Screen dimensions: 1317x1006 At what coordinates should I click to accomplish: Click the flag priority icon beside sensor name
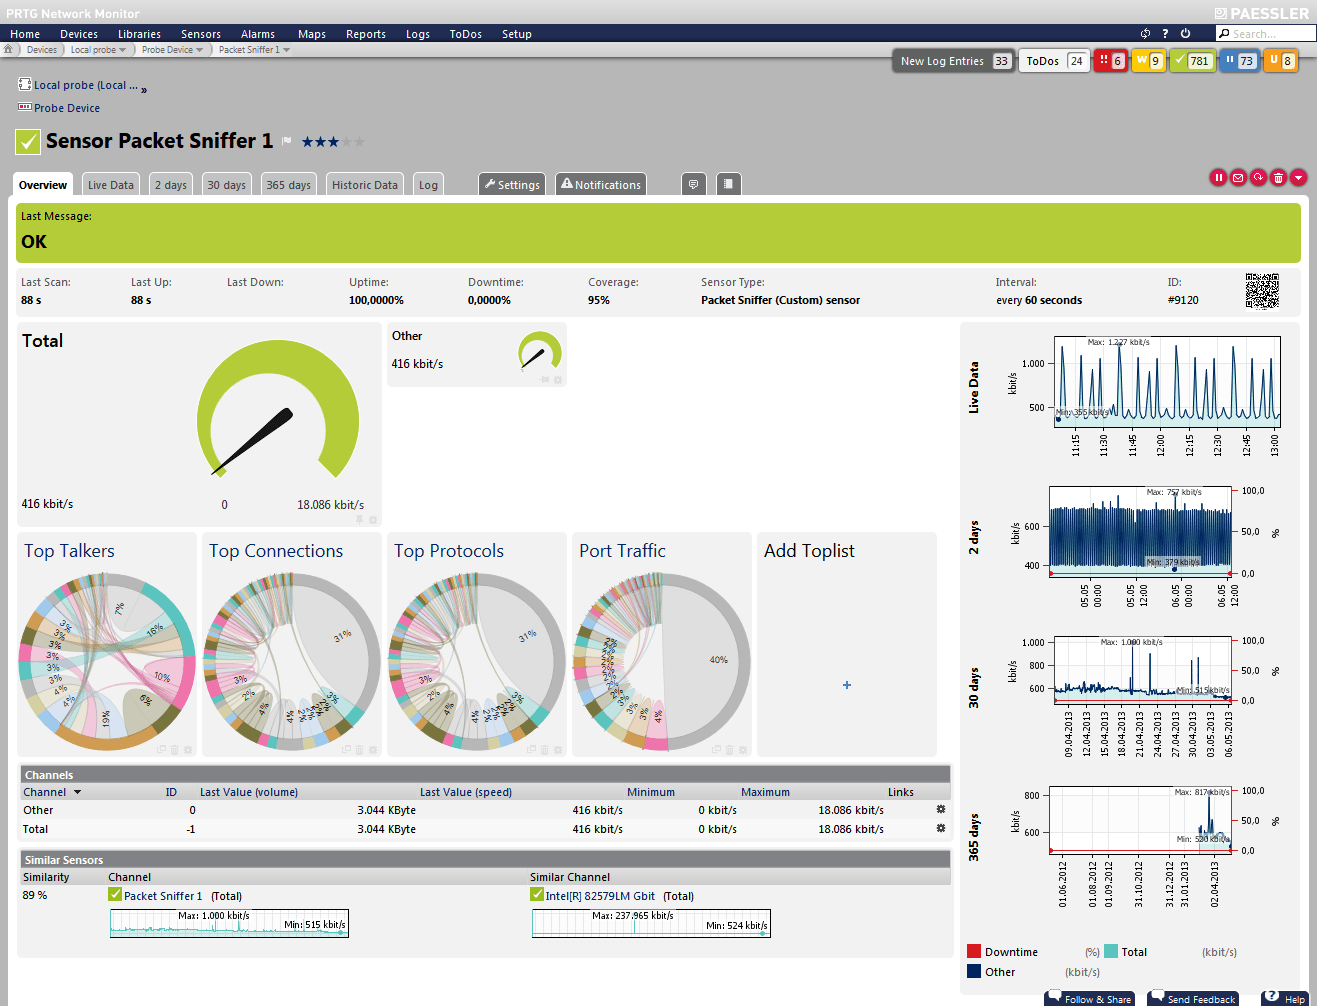[287, 141]
